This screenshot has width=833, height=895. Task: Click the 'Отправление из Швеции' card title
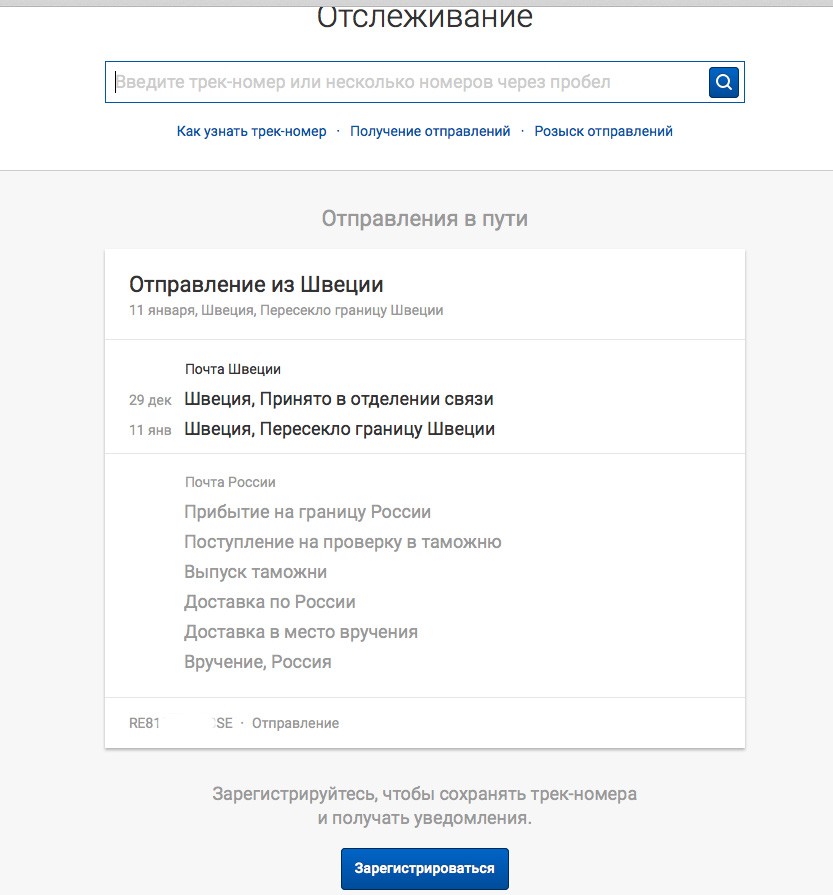256,285
